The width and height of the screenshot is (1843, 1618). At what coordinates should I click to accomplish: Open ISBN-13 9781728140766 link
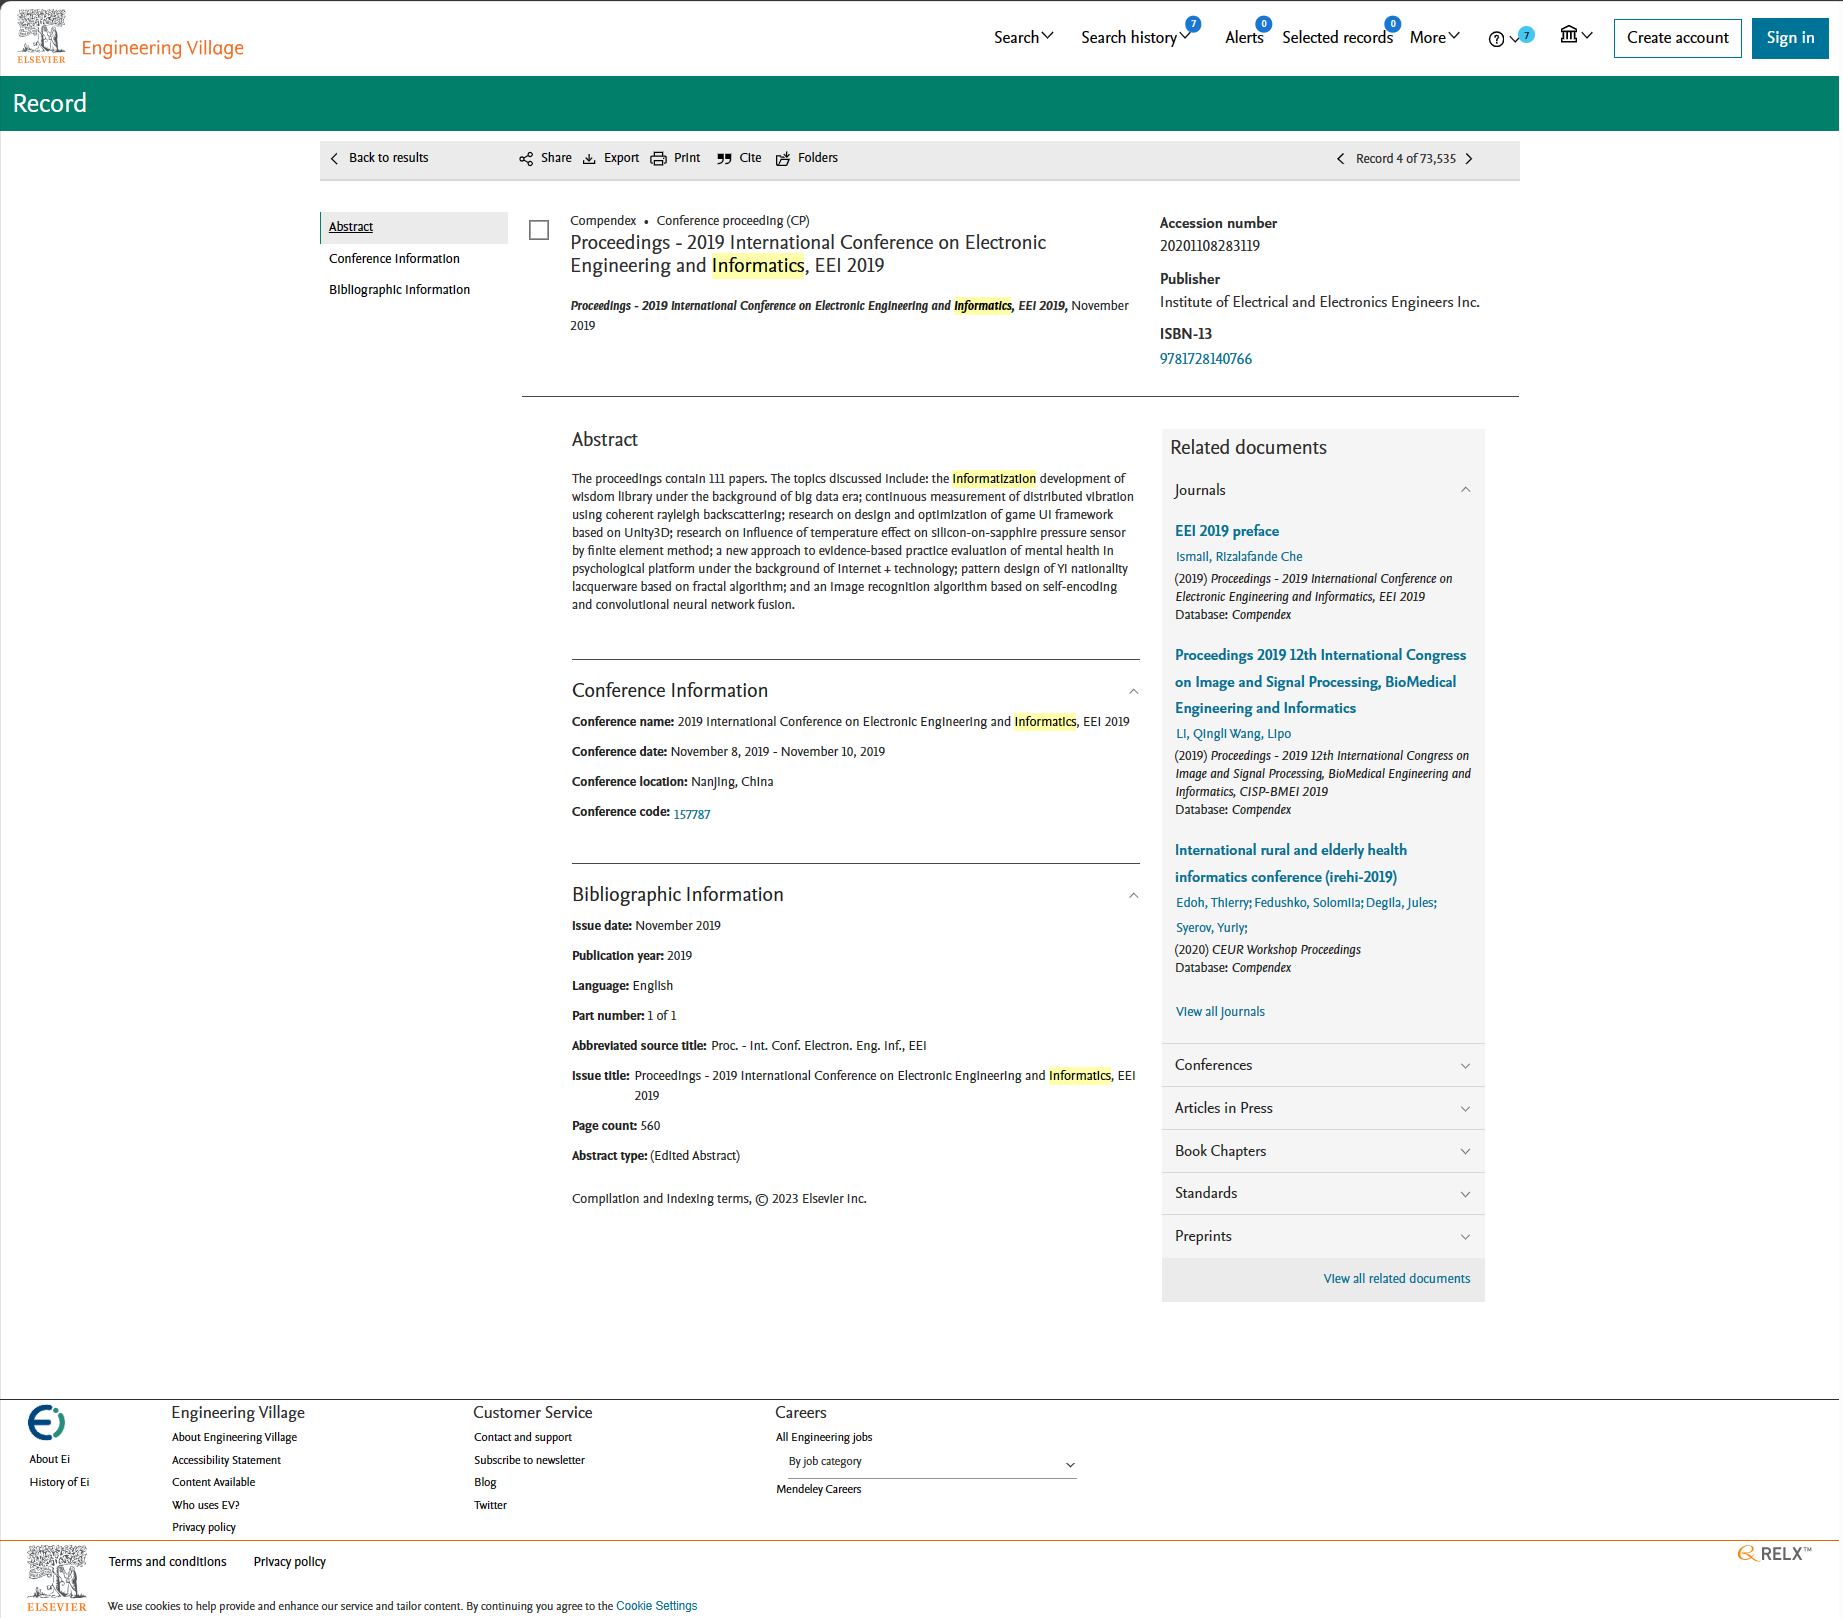click(x=1205, y=359)
